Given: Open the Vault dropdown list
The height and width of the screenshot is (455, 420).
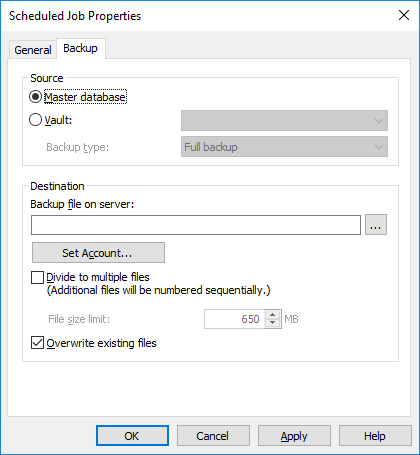Looking at the screenshot, I should coord(284,120).
